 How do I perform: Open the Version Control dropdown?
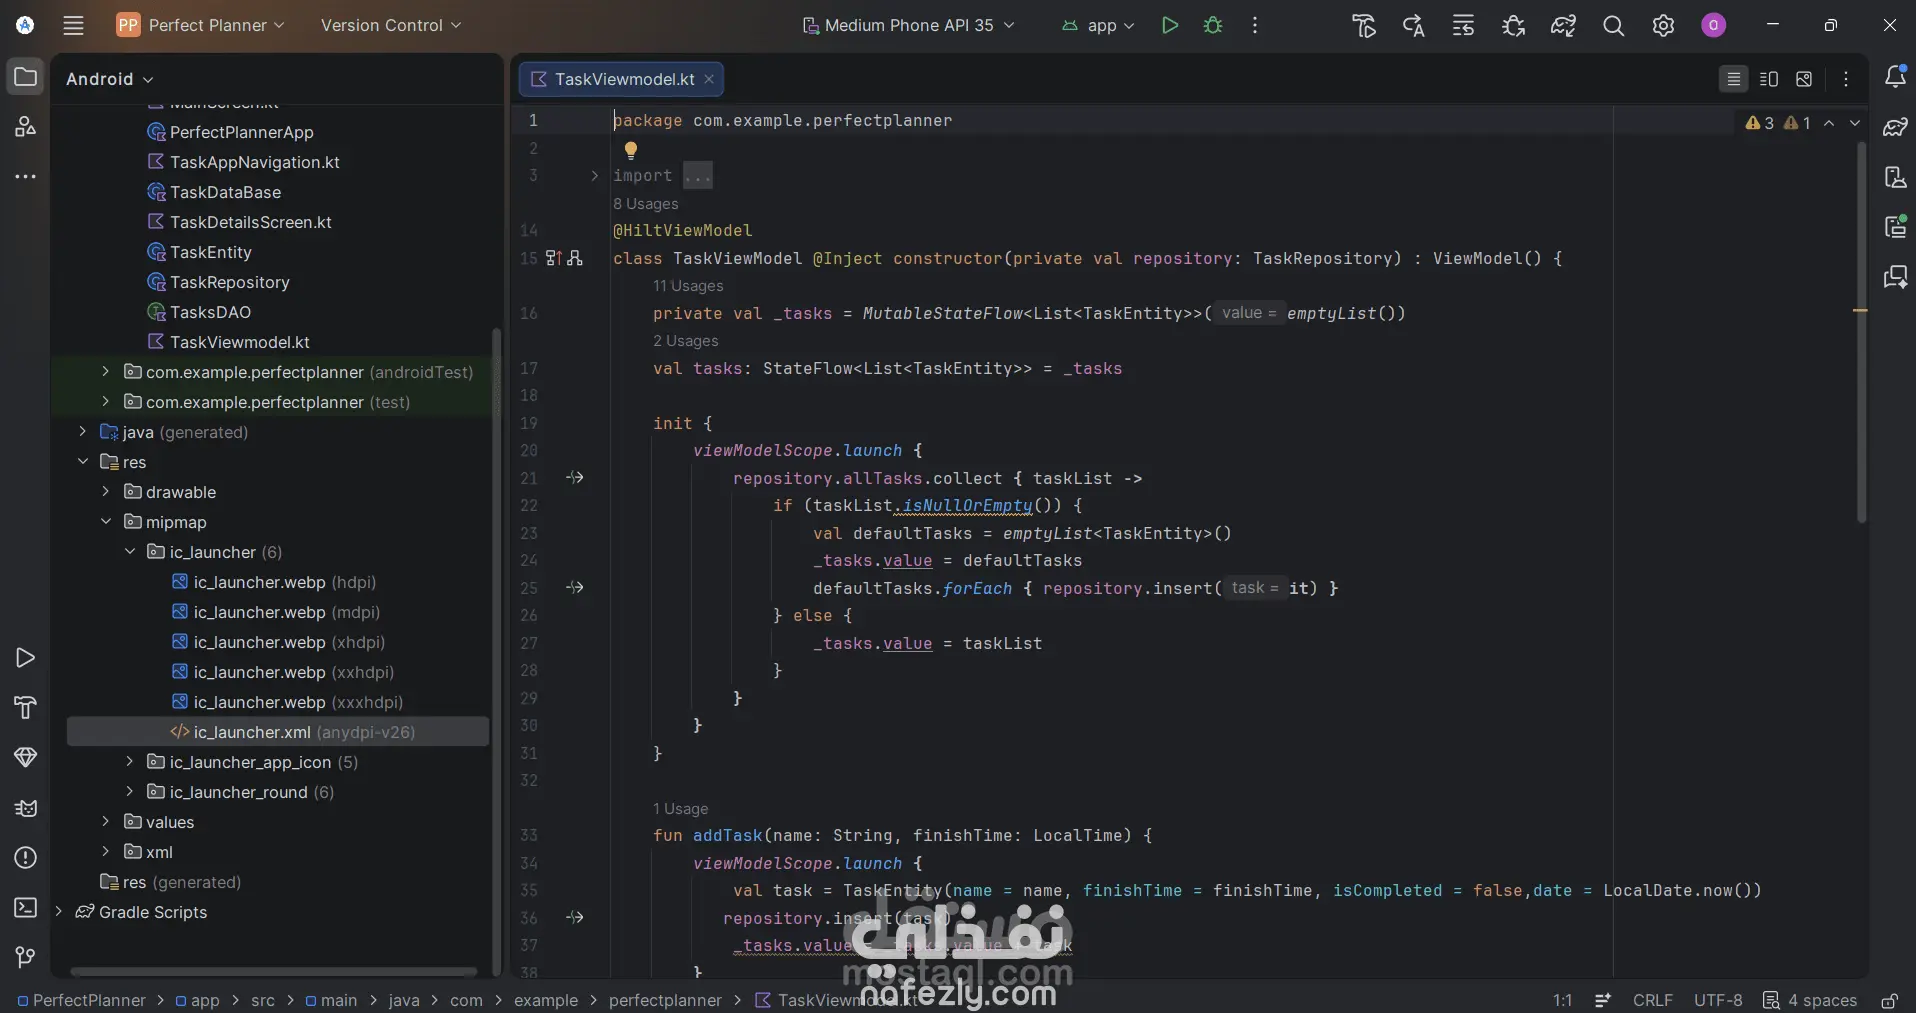coord(391,25)
